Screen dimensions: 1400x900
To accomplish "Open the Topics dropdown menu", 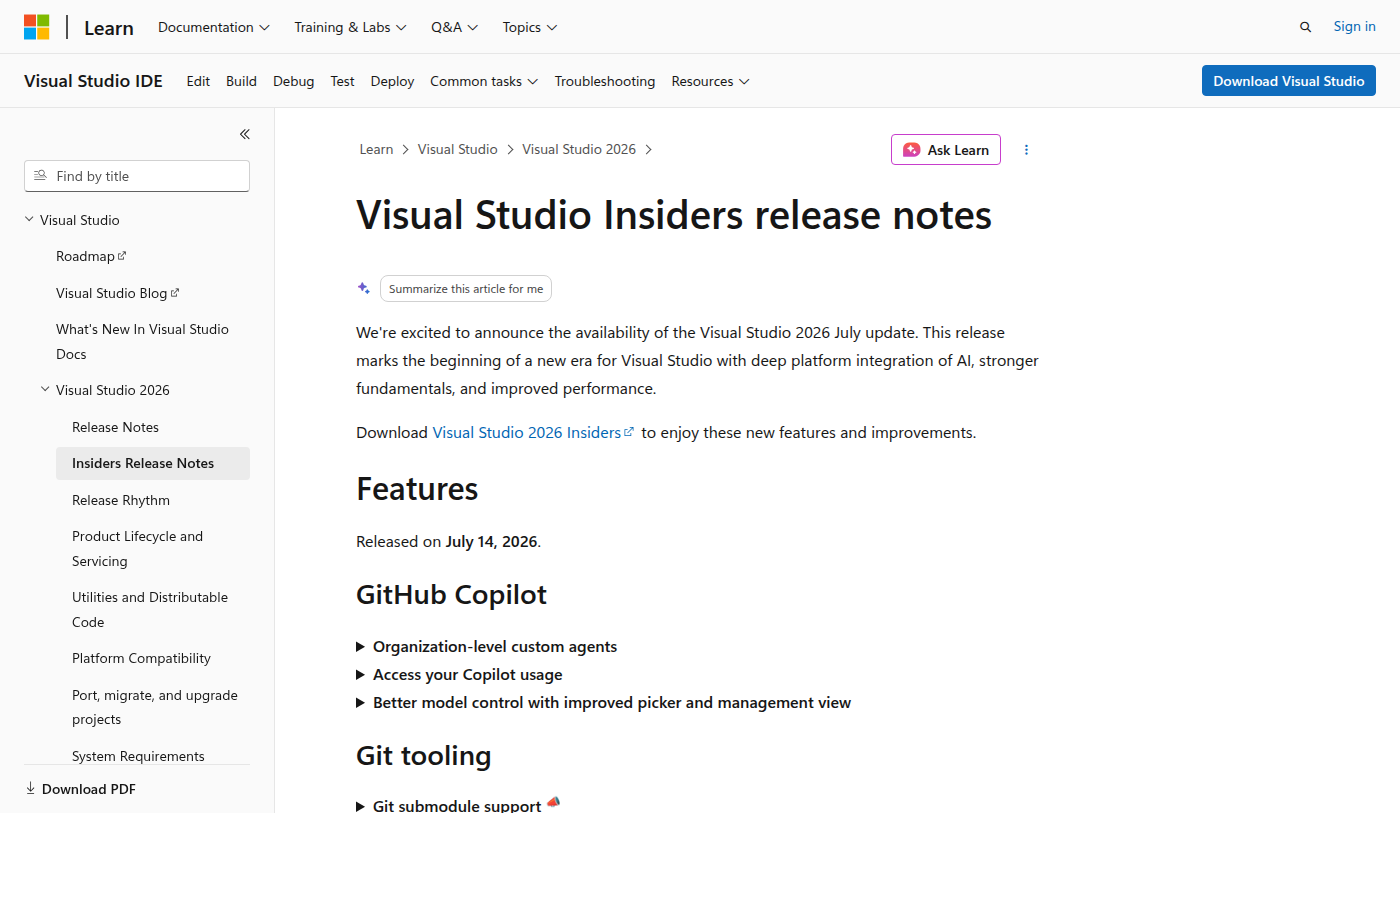I will coord(530,27).
